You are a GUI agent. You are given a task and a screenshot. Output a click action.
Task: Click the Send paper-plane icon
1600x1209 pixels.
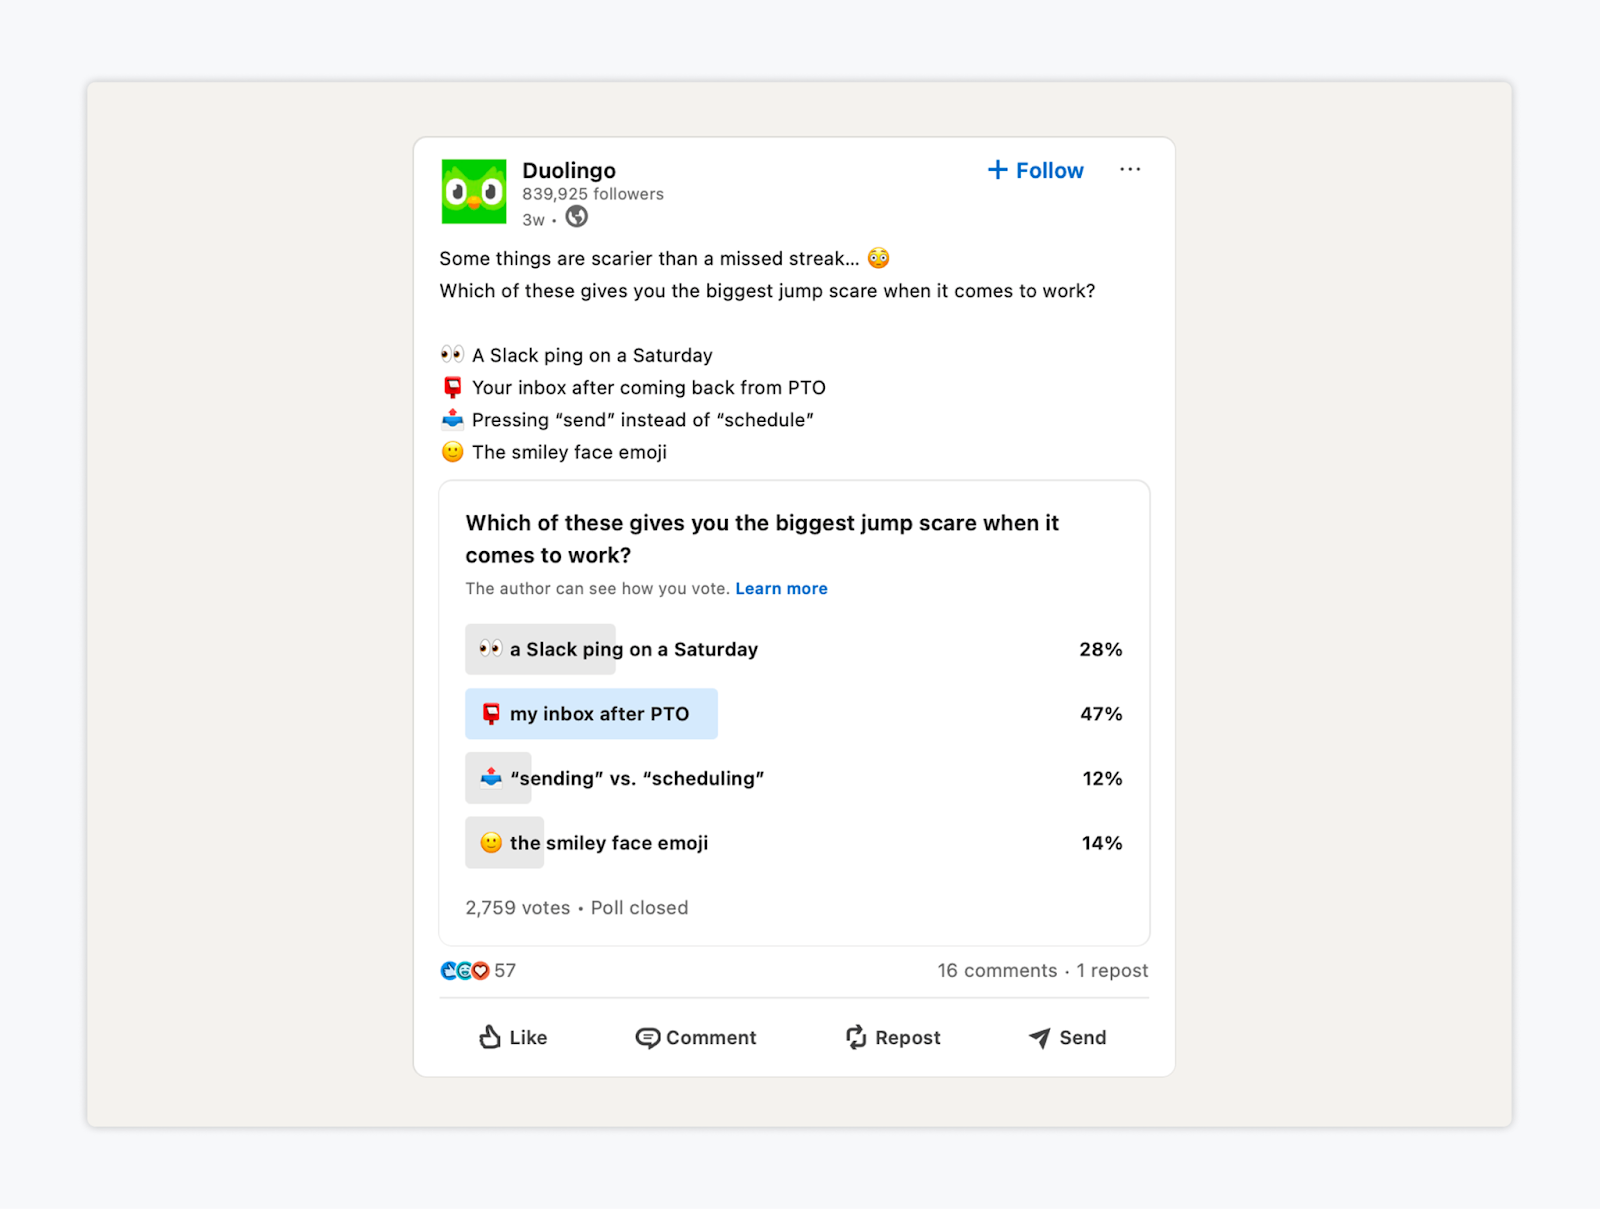(1038, 1038)
